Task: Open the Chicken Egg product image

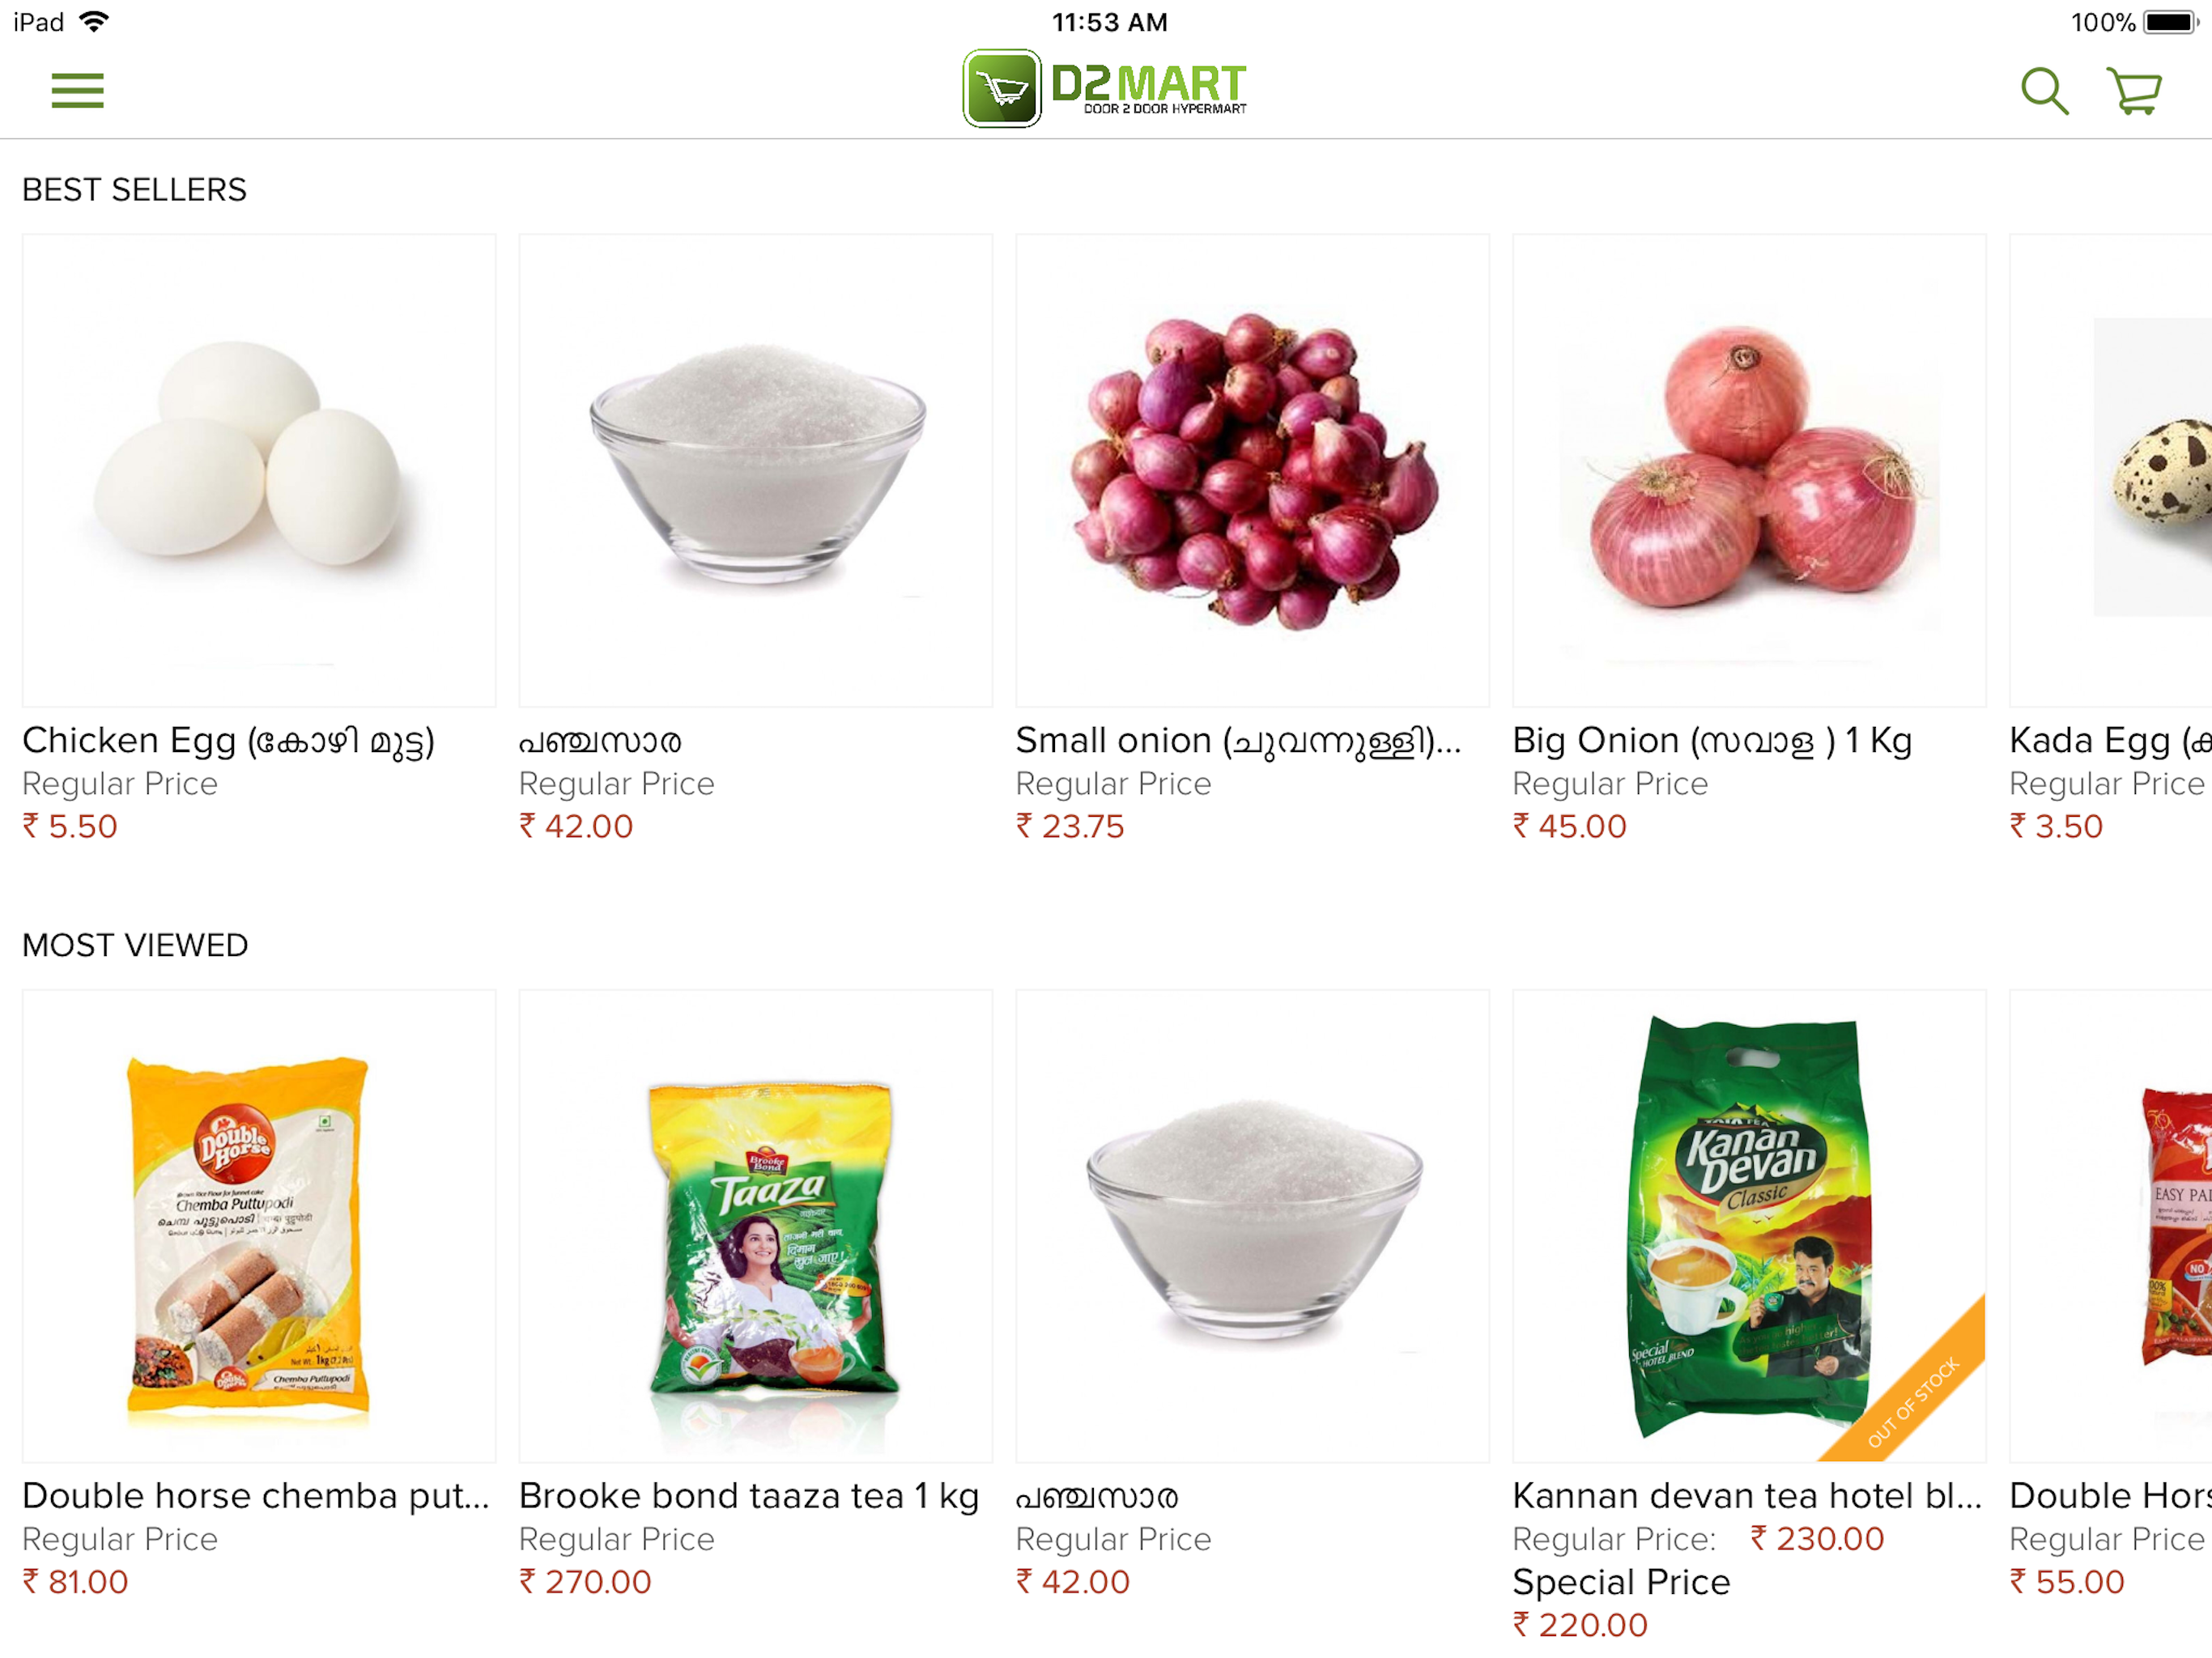Action: [259, 471]
